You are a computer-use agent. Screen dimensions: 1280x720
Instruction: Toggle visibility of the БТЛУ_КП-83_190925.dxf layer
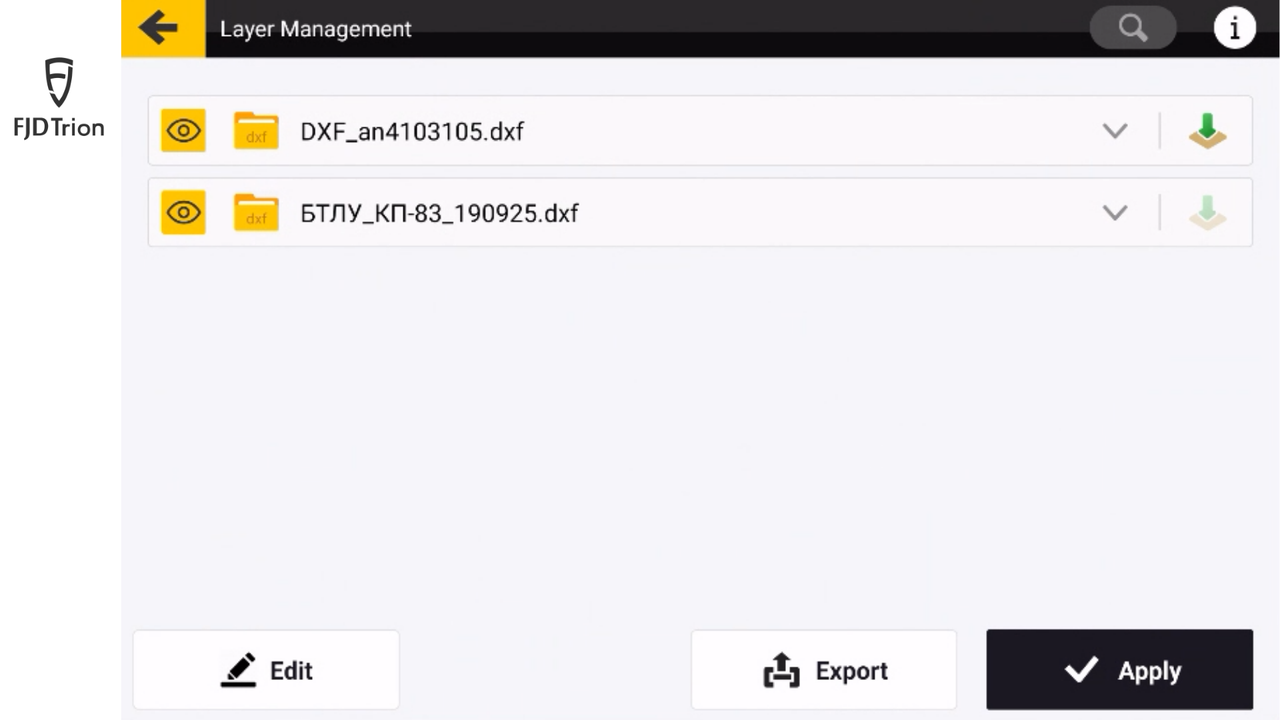(183, 213)
